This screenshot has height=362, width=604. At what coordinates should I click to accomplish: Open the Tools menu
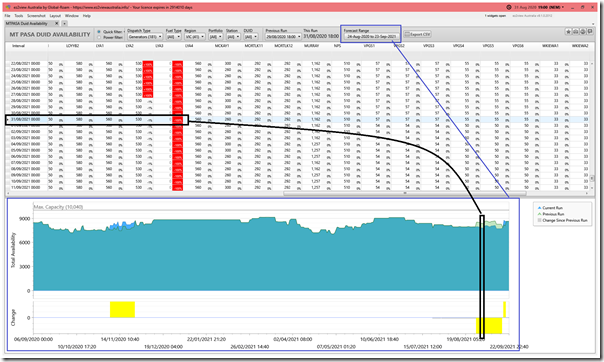click(x=19, y=16)
